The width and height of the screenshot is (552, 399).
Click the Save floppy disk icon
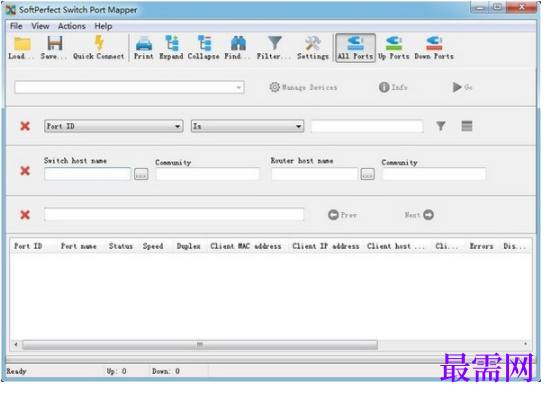(55, 44)
